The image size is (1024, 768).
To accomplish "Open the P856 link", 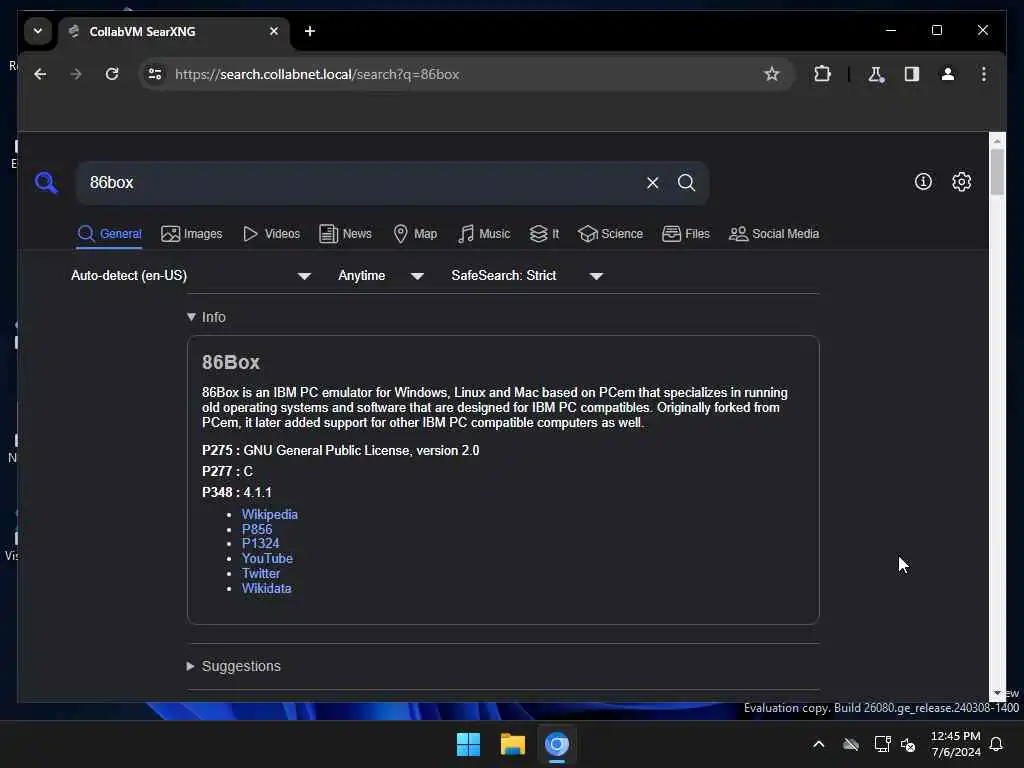I will (x=257, y=530).
